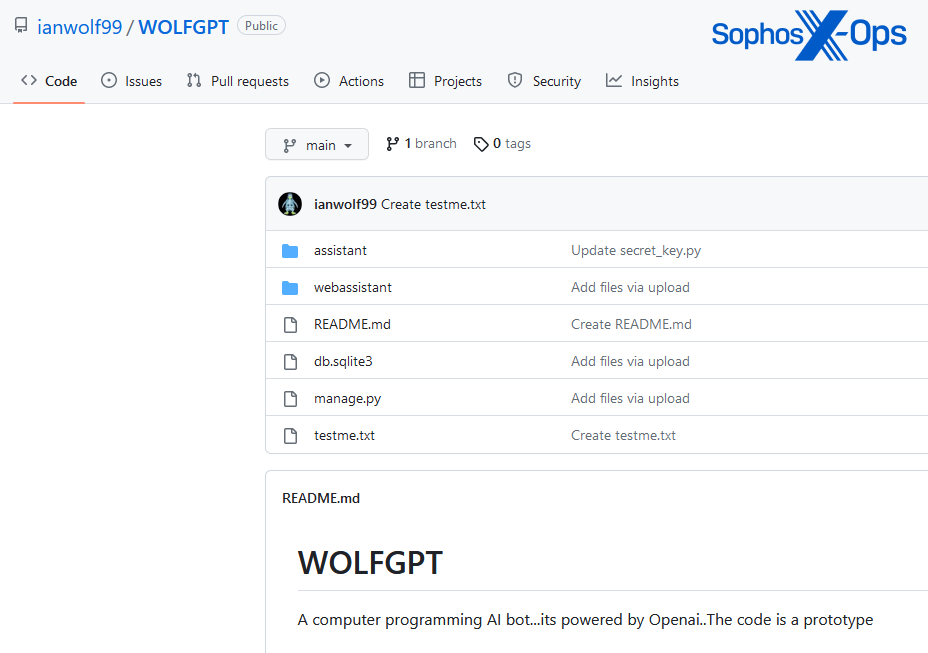Image resolution: width=928 pixels, height=653 pixels.
Task: Open the assistant folder icon
Action: click(x=290, y=250)
